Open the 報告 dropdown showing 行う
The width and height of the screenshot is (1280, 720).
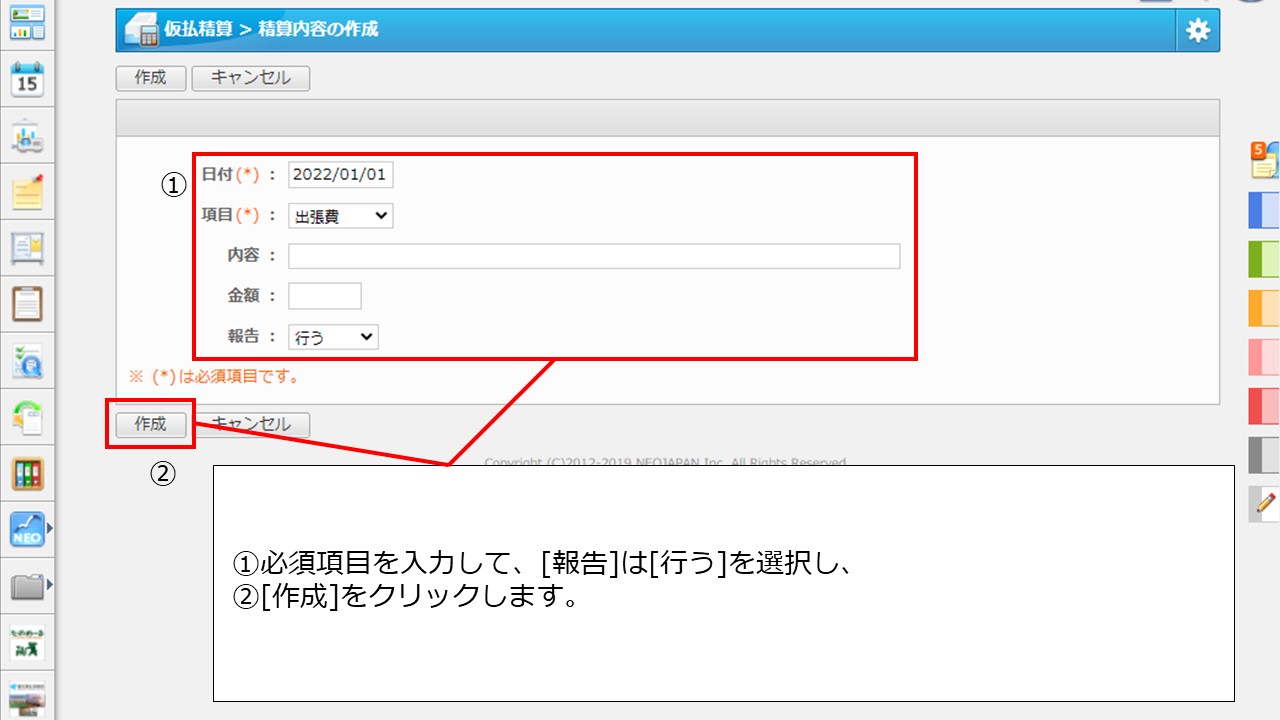pyautogui.click(x=334, y=337)
